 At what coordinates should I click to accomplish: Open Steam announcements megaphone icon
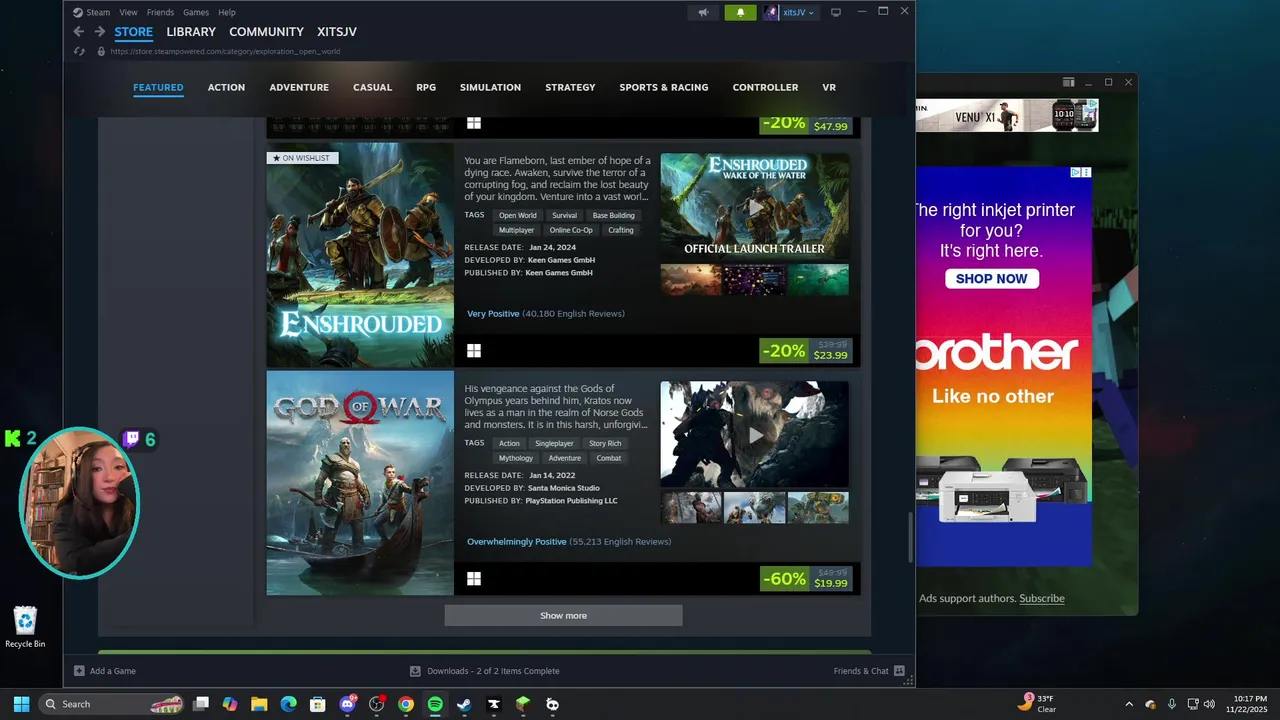pos(703,12)
